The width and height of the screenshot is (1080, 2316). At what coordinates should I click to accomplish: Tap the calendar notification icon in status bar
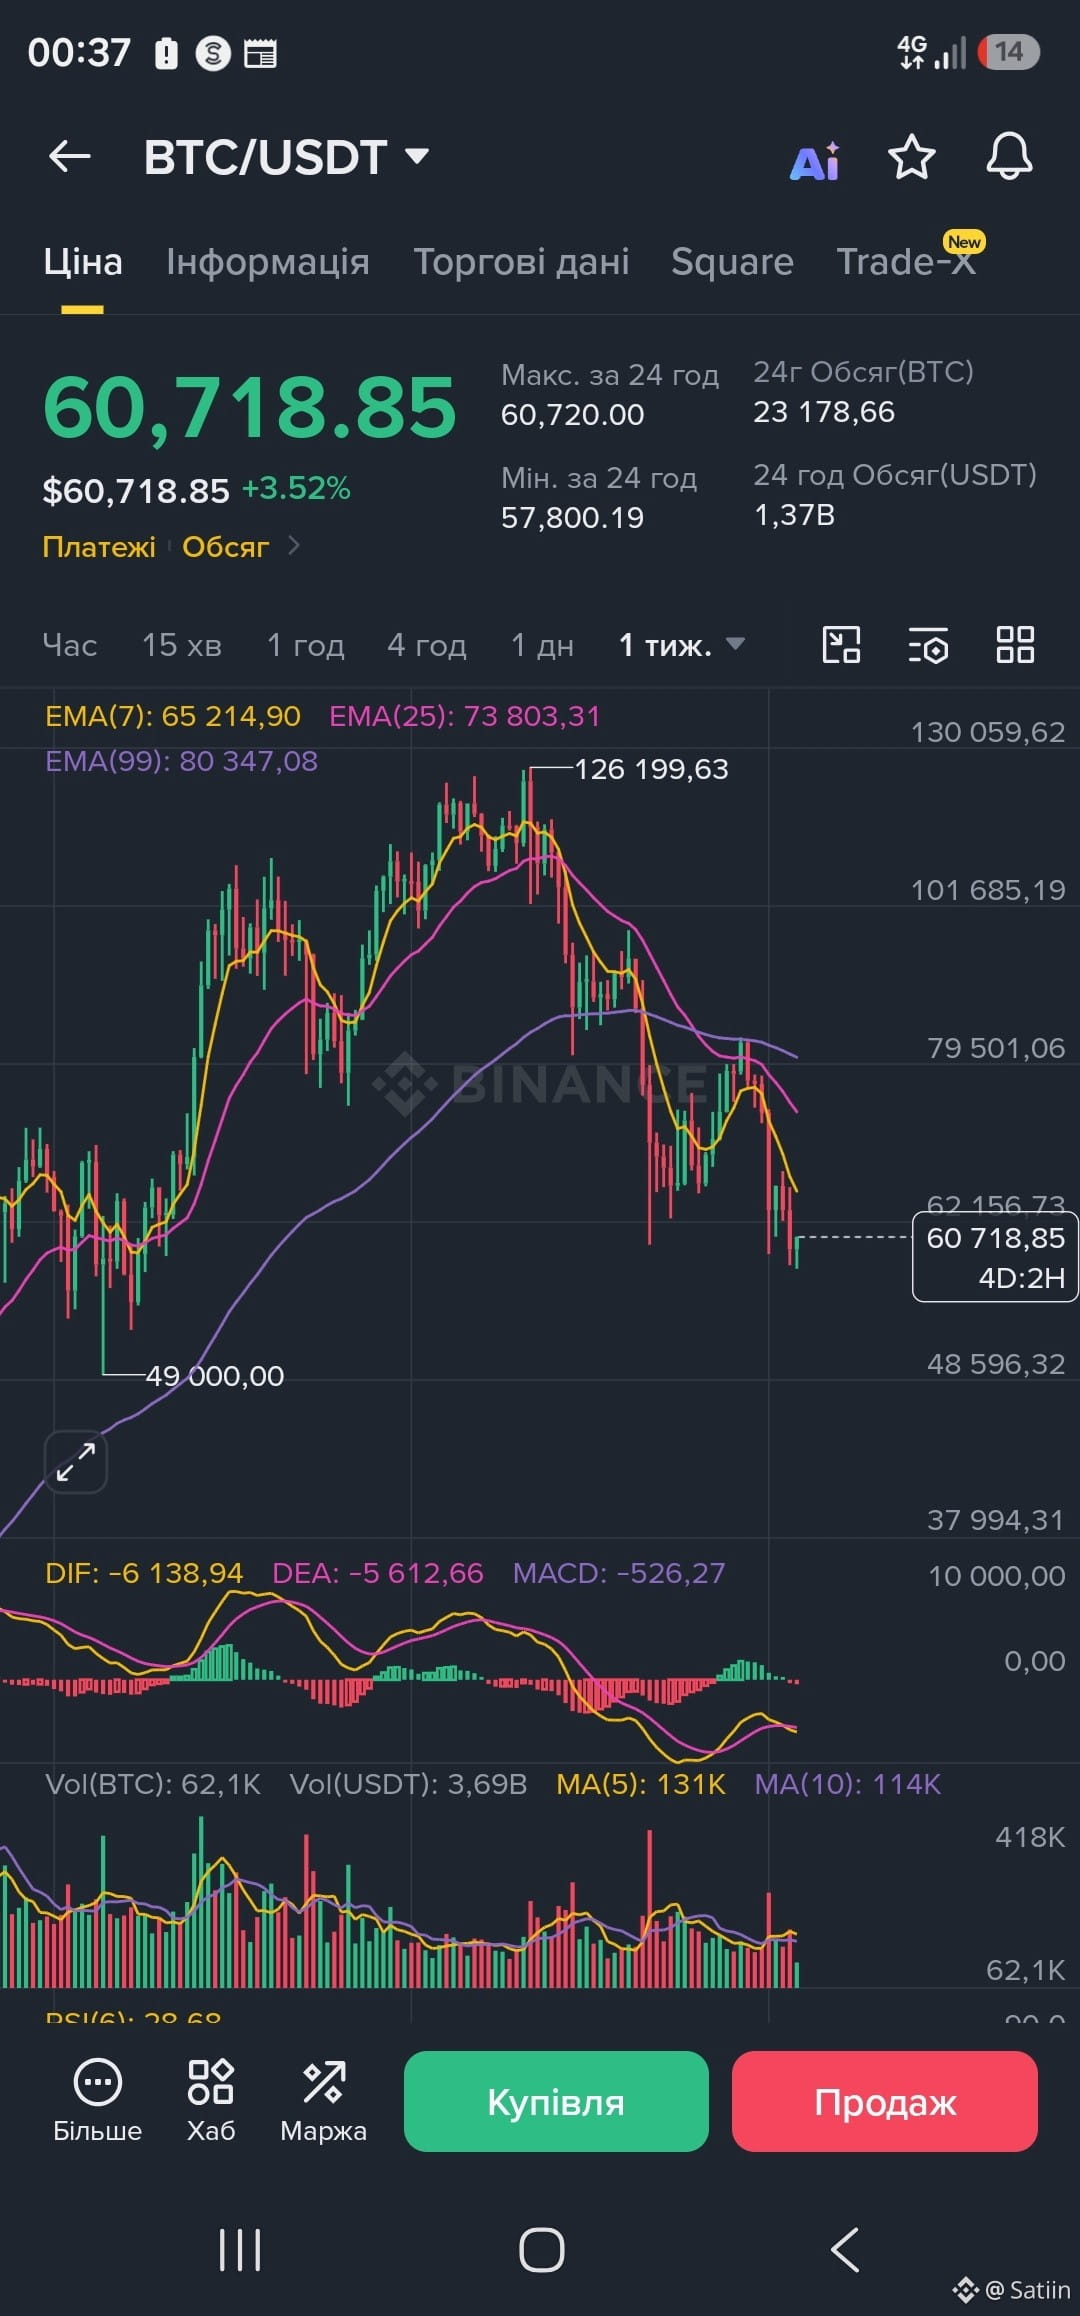[x=260, y=53]
